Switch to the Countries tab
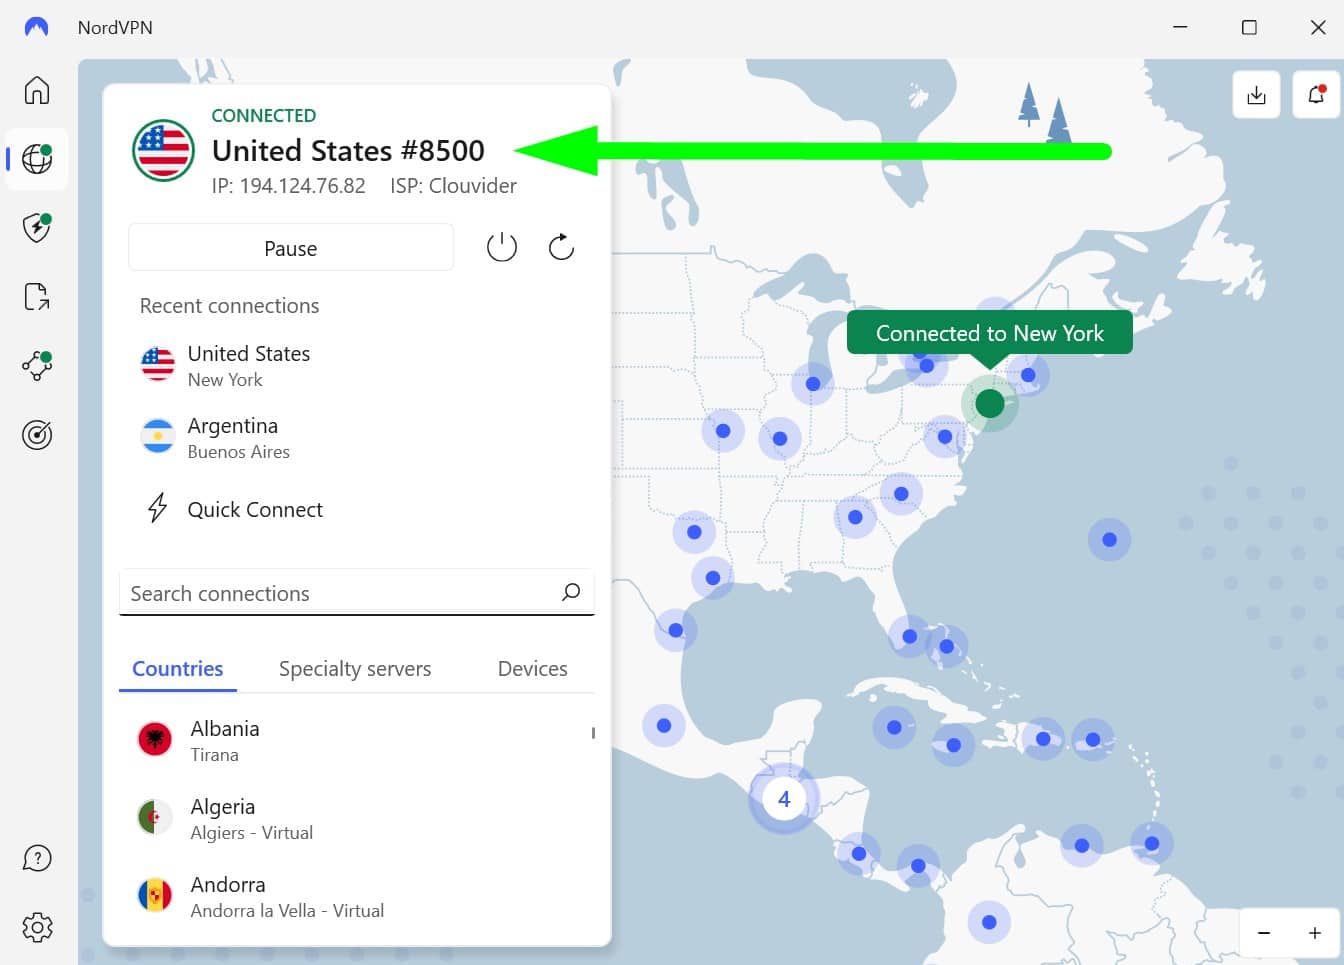Screen dimensions: 1344x965 (x=178, y=668)
